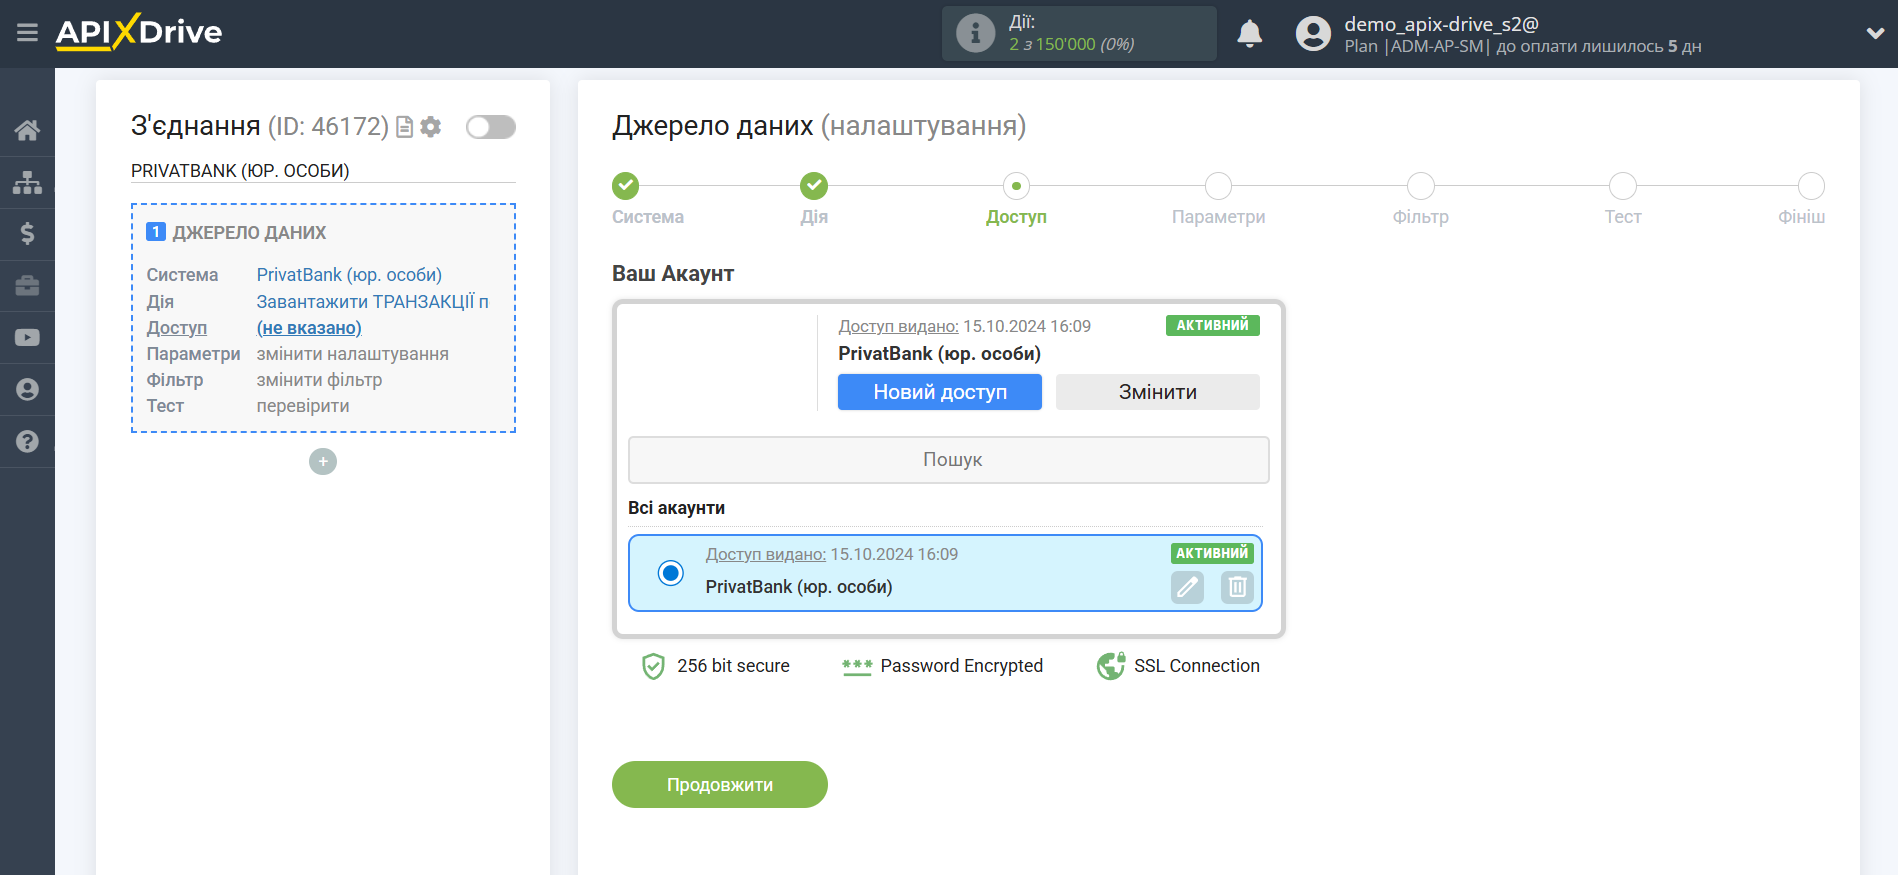1898x875 pixels.
Task: Open the hamburger menu
Action: point(27,33)
